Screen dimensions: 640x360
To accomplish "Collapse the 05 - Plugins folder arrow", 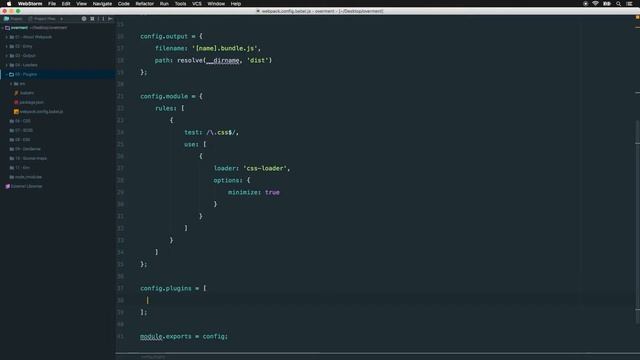I will click(x=7, y=74).
